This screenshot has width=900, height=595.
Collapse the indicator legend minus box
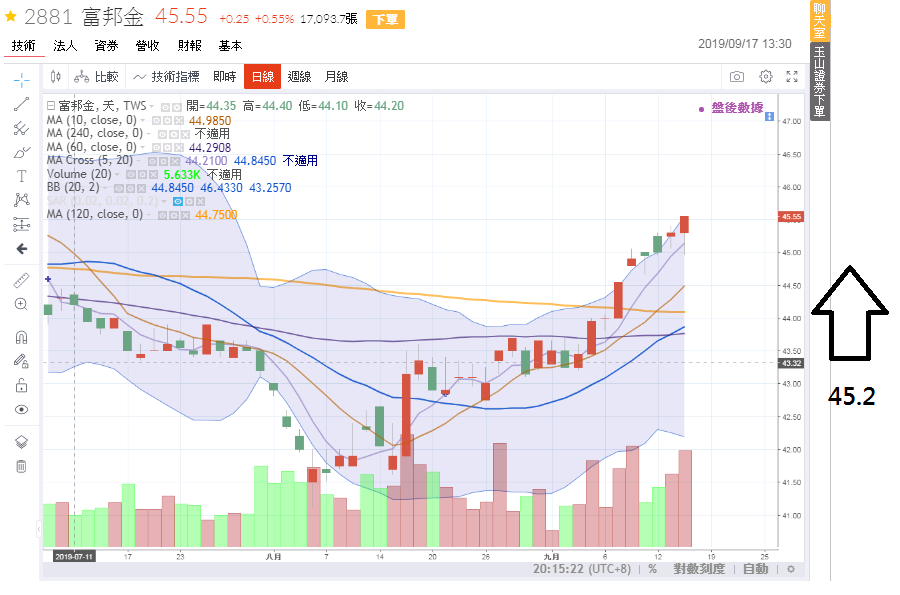(51, 106)
